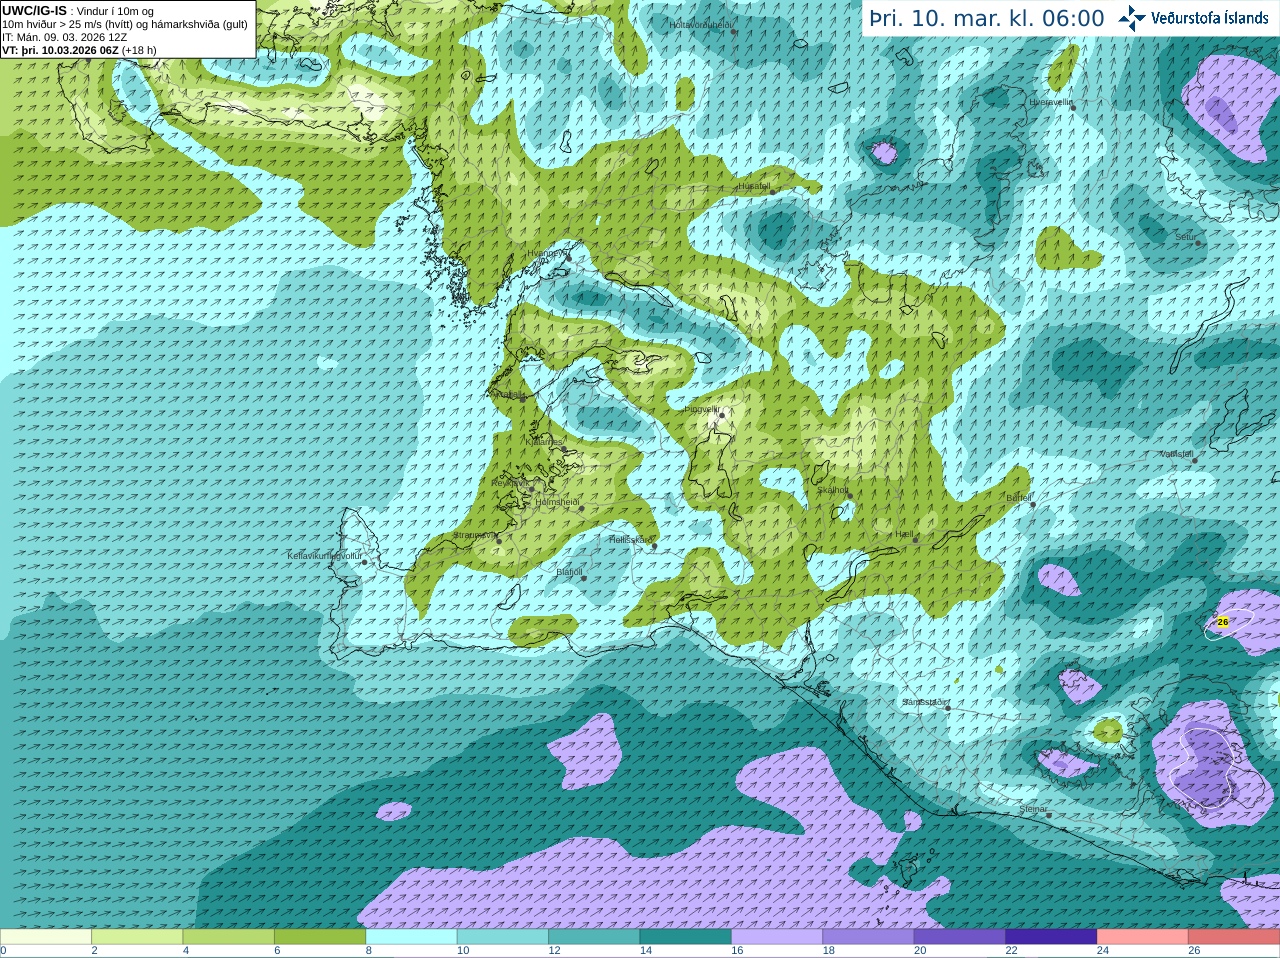
Task: Select the Hæll station marker
Action: pos(915,540)
